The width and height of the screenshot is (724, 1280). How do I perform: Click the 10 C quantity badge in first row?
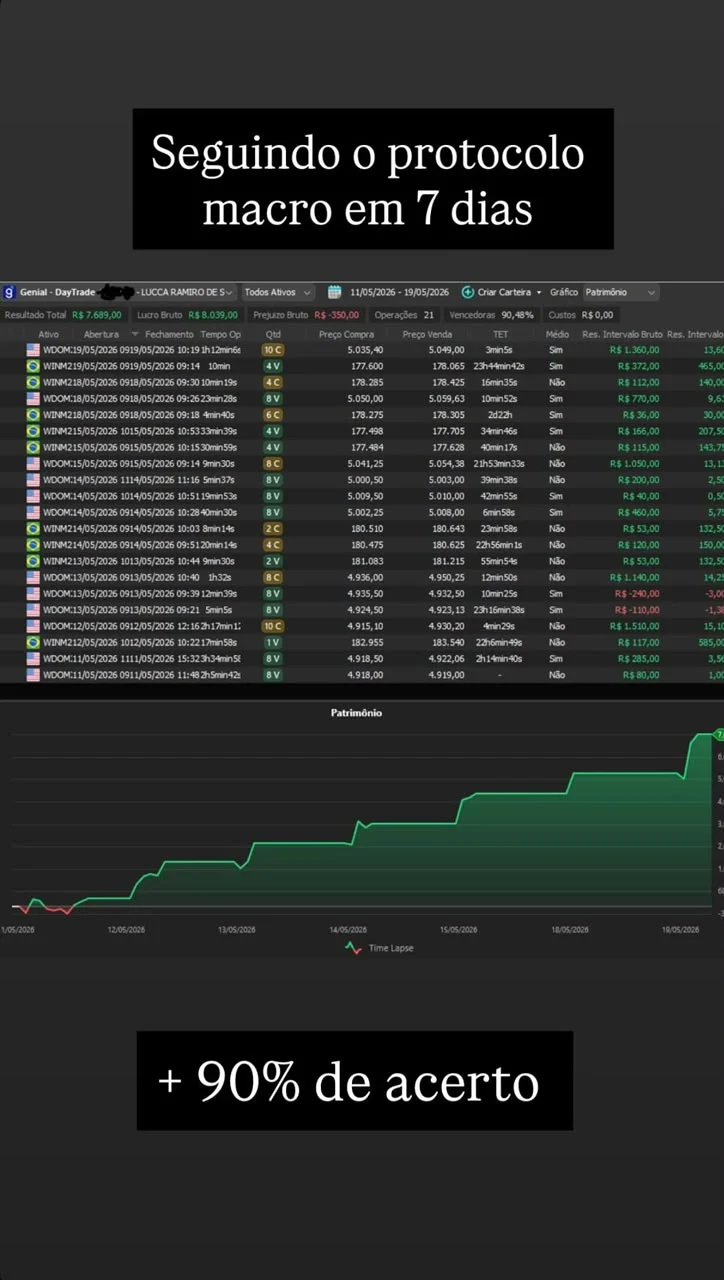tap(273, 350)
